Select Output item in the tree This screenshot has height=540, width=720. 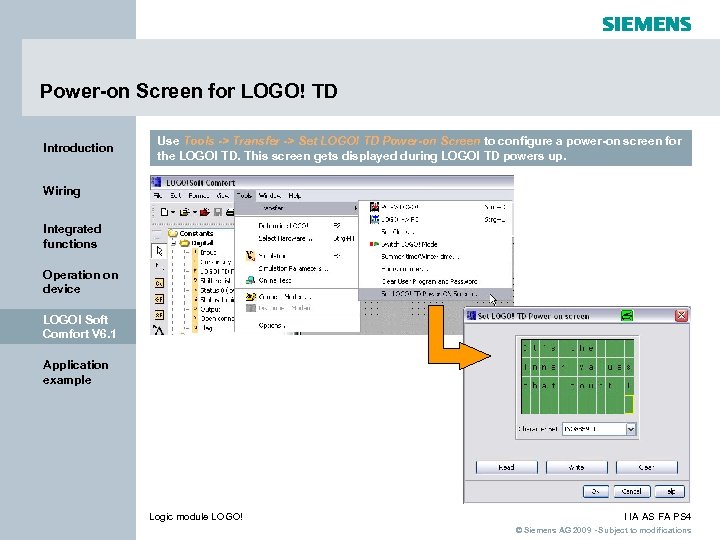(x=210, y=309)
